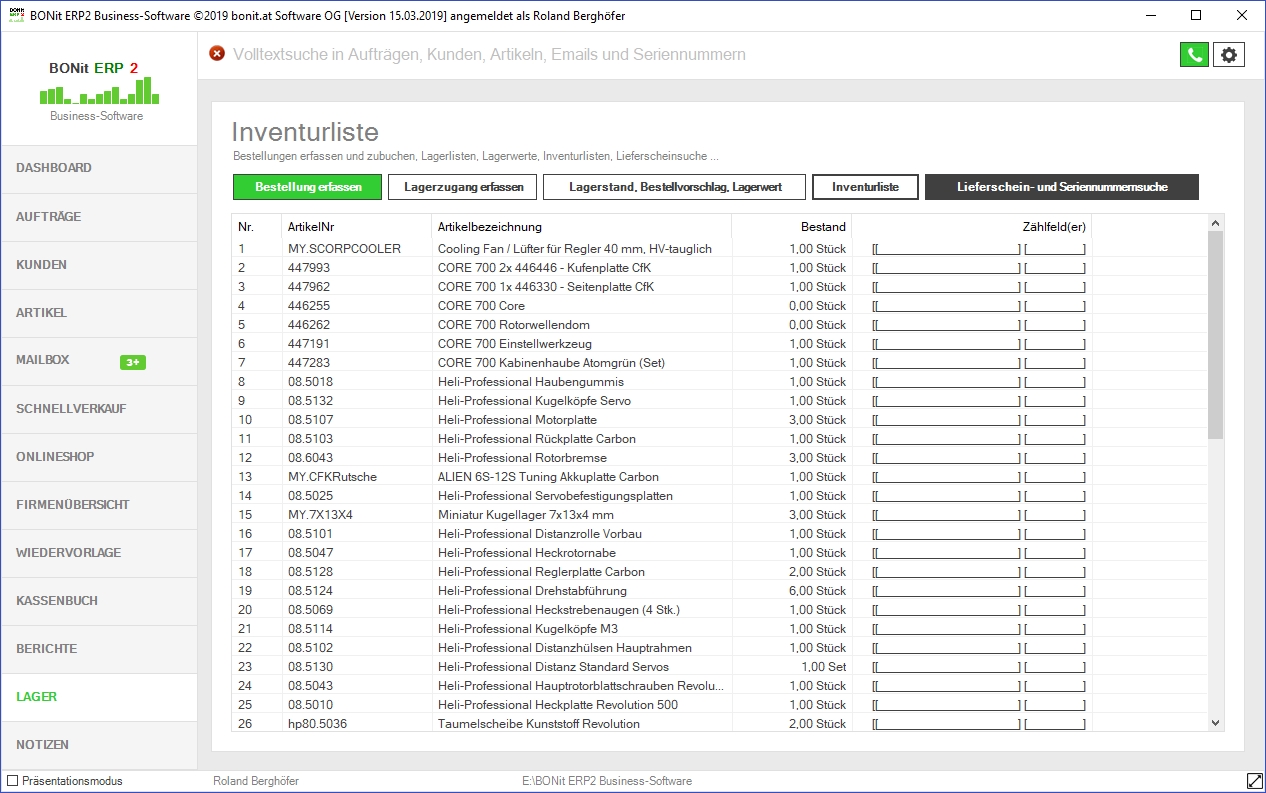
Task: Go to Firmenübersicht
Action: click(x=98, y=505)
